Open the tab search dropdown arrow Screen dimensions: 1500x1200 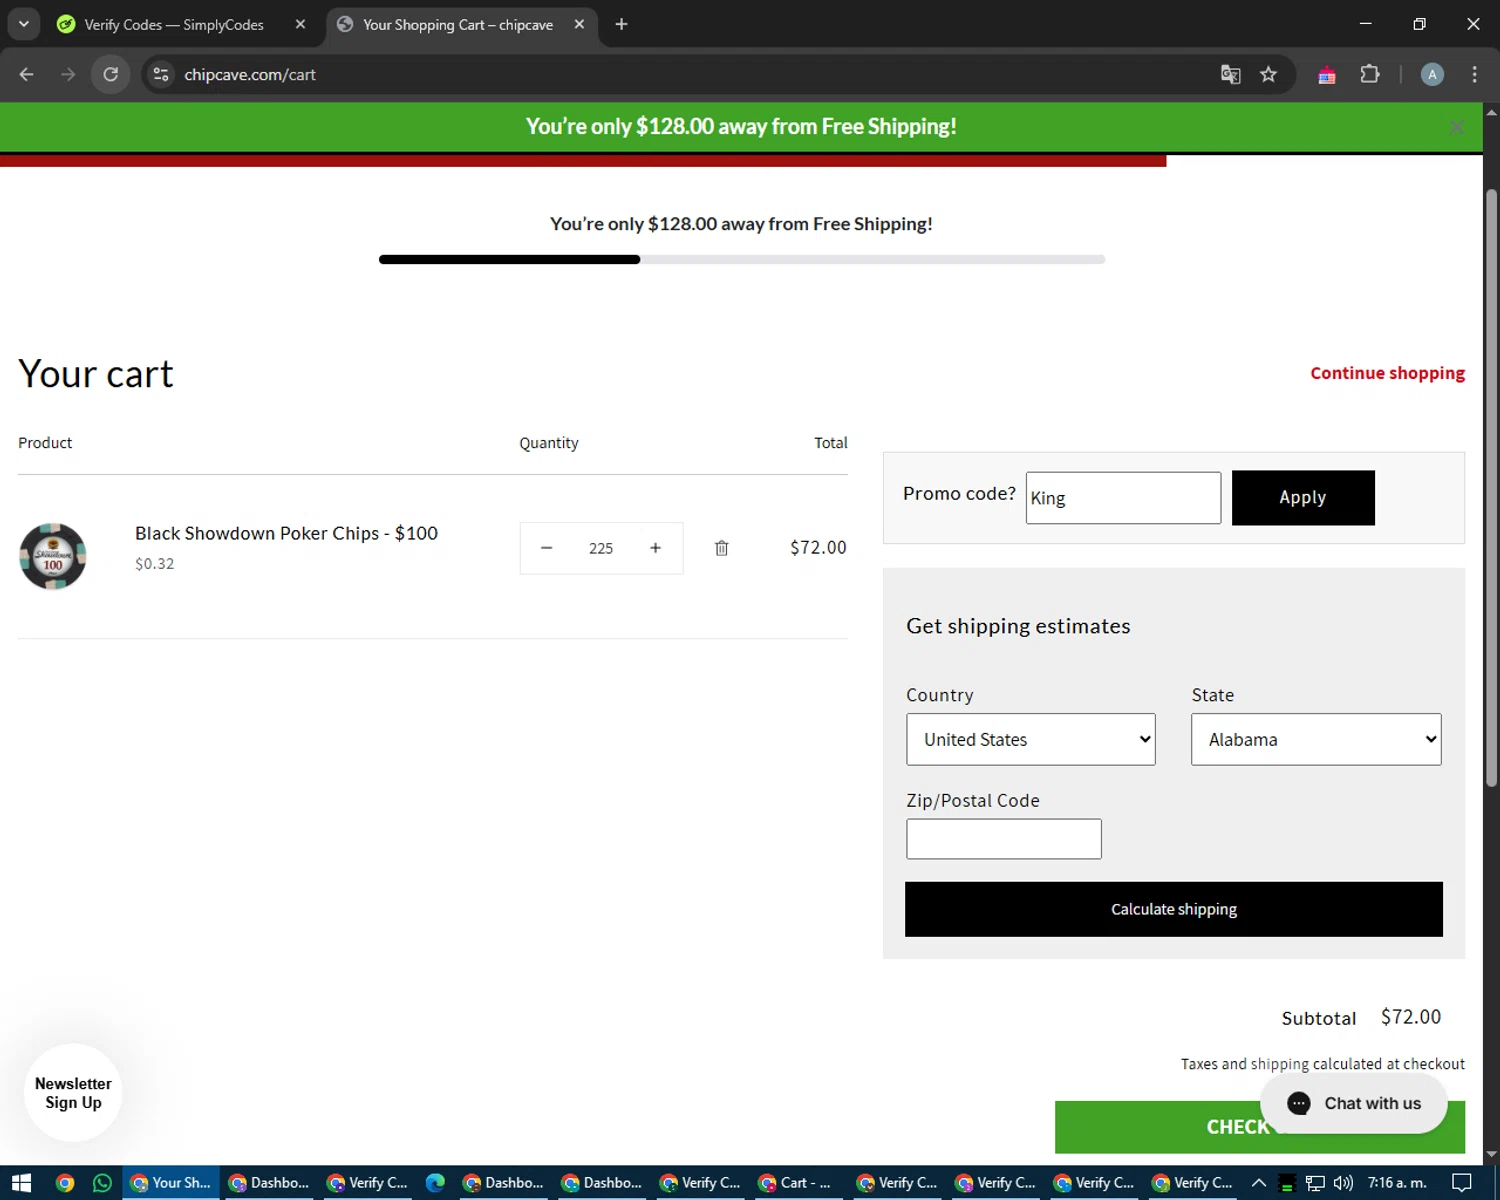[23, 24]
